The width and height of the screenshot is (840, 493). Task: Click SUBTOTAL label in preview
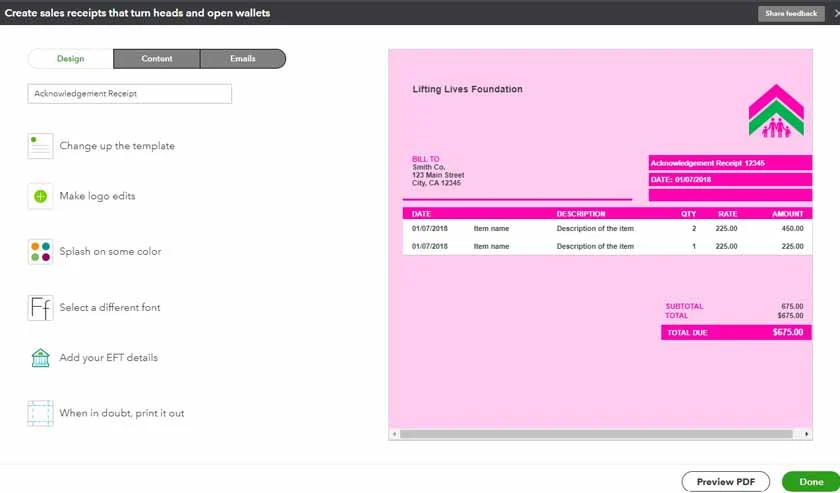[684, 307]
